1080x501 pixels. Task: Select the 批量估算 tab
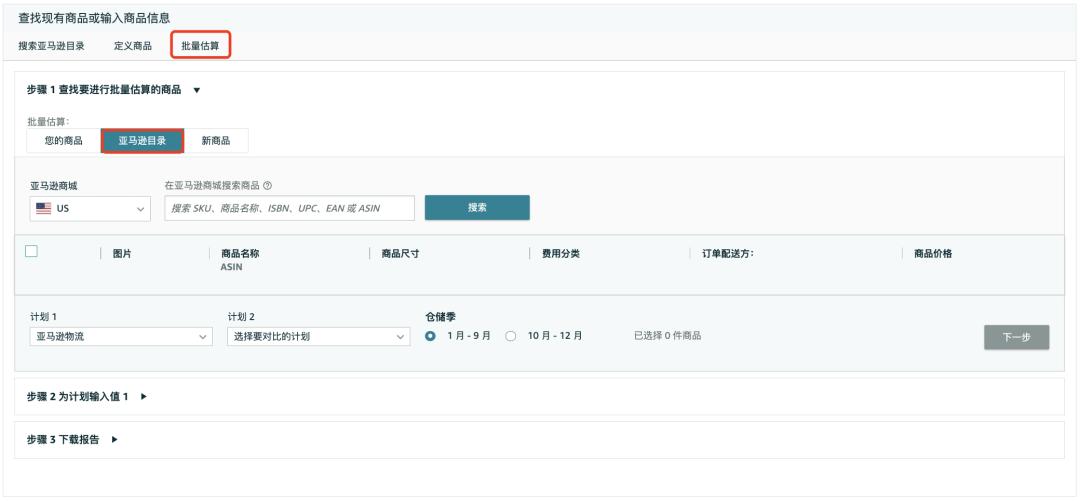click(x=200, y=46)
